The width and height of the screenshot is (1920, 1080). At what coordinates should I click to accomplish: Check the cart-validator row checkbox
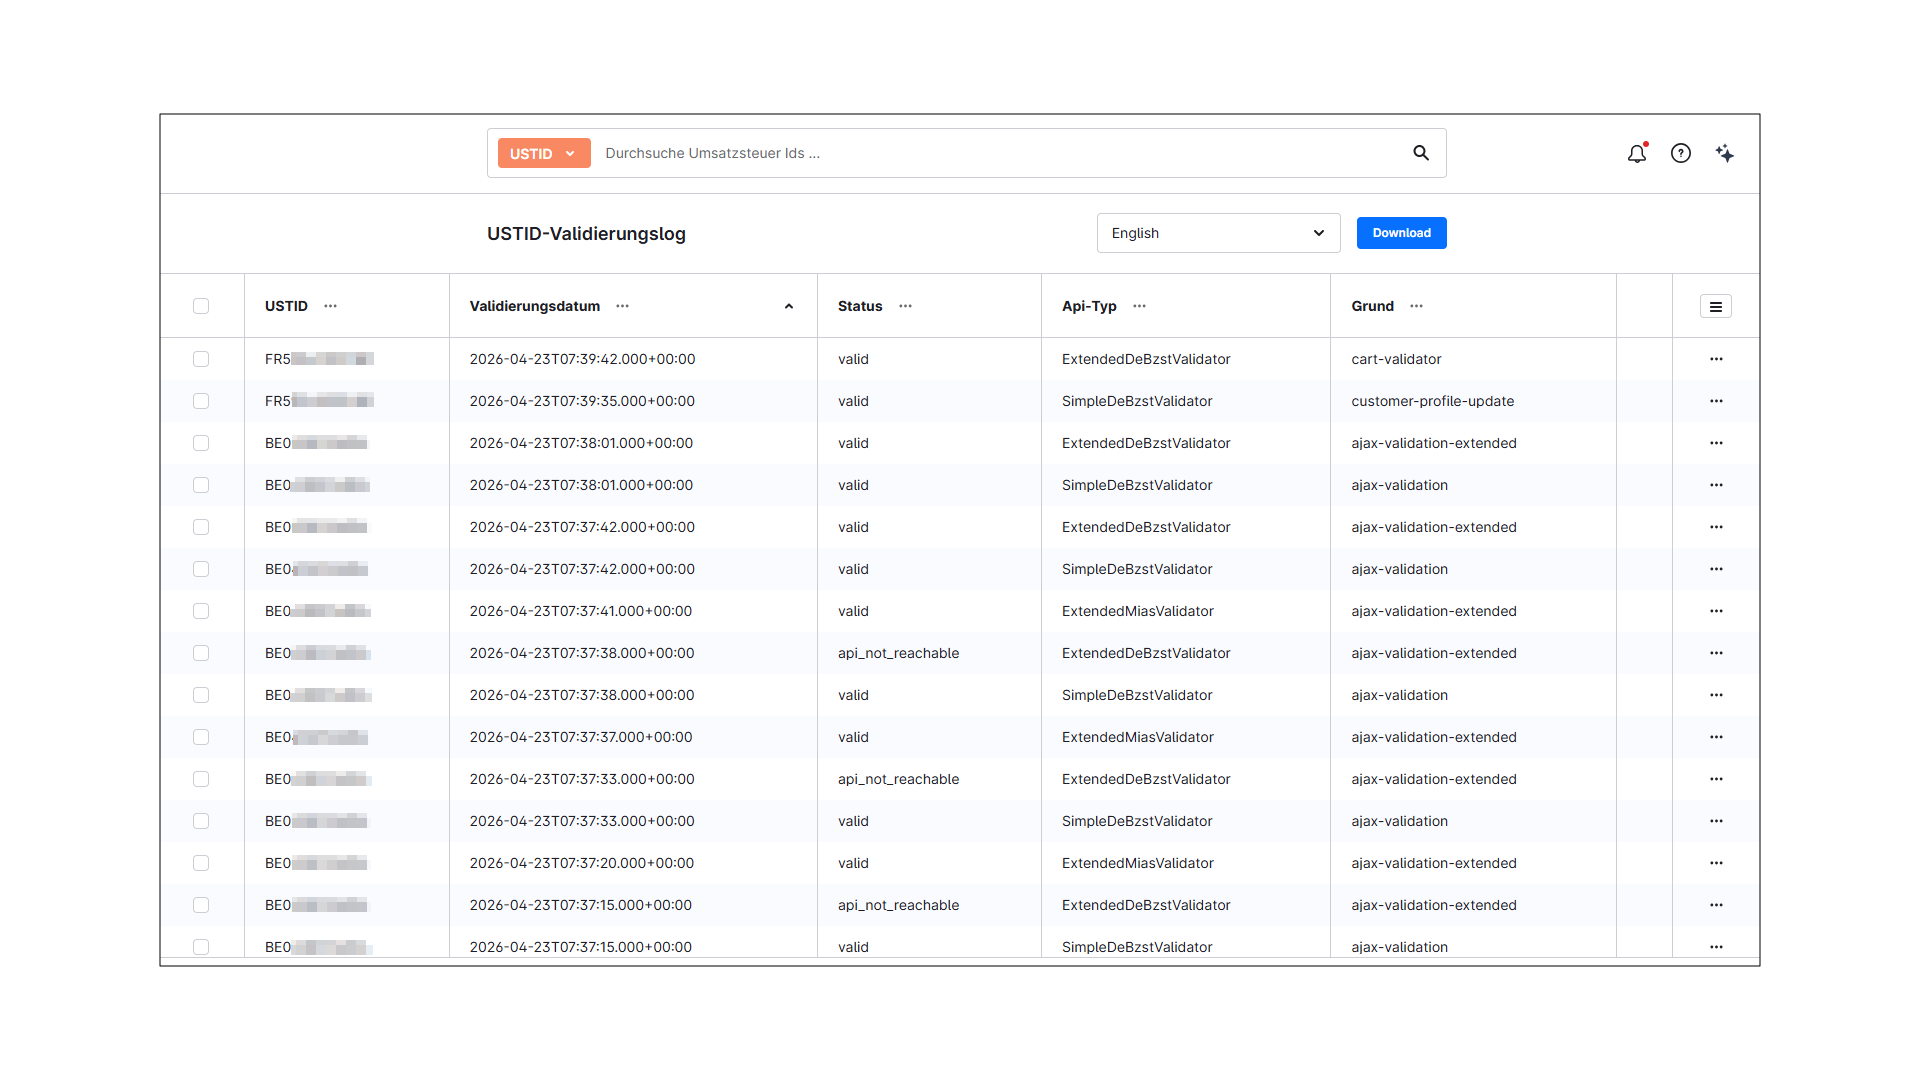click(201, 359)
